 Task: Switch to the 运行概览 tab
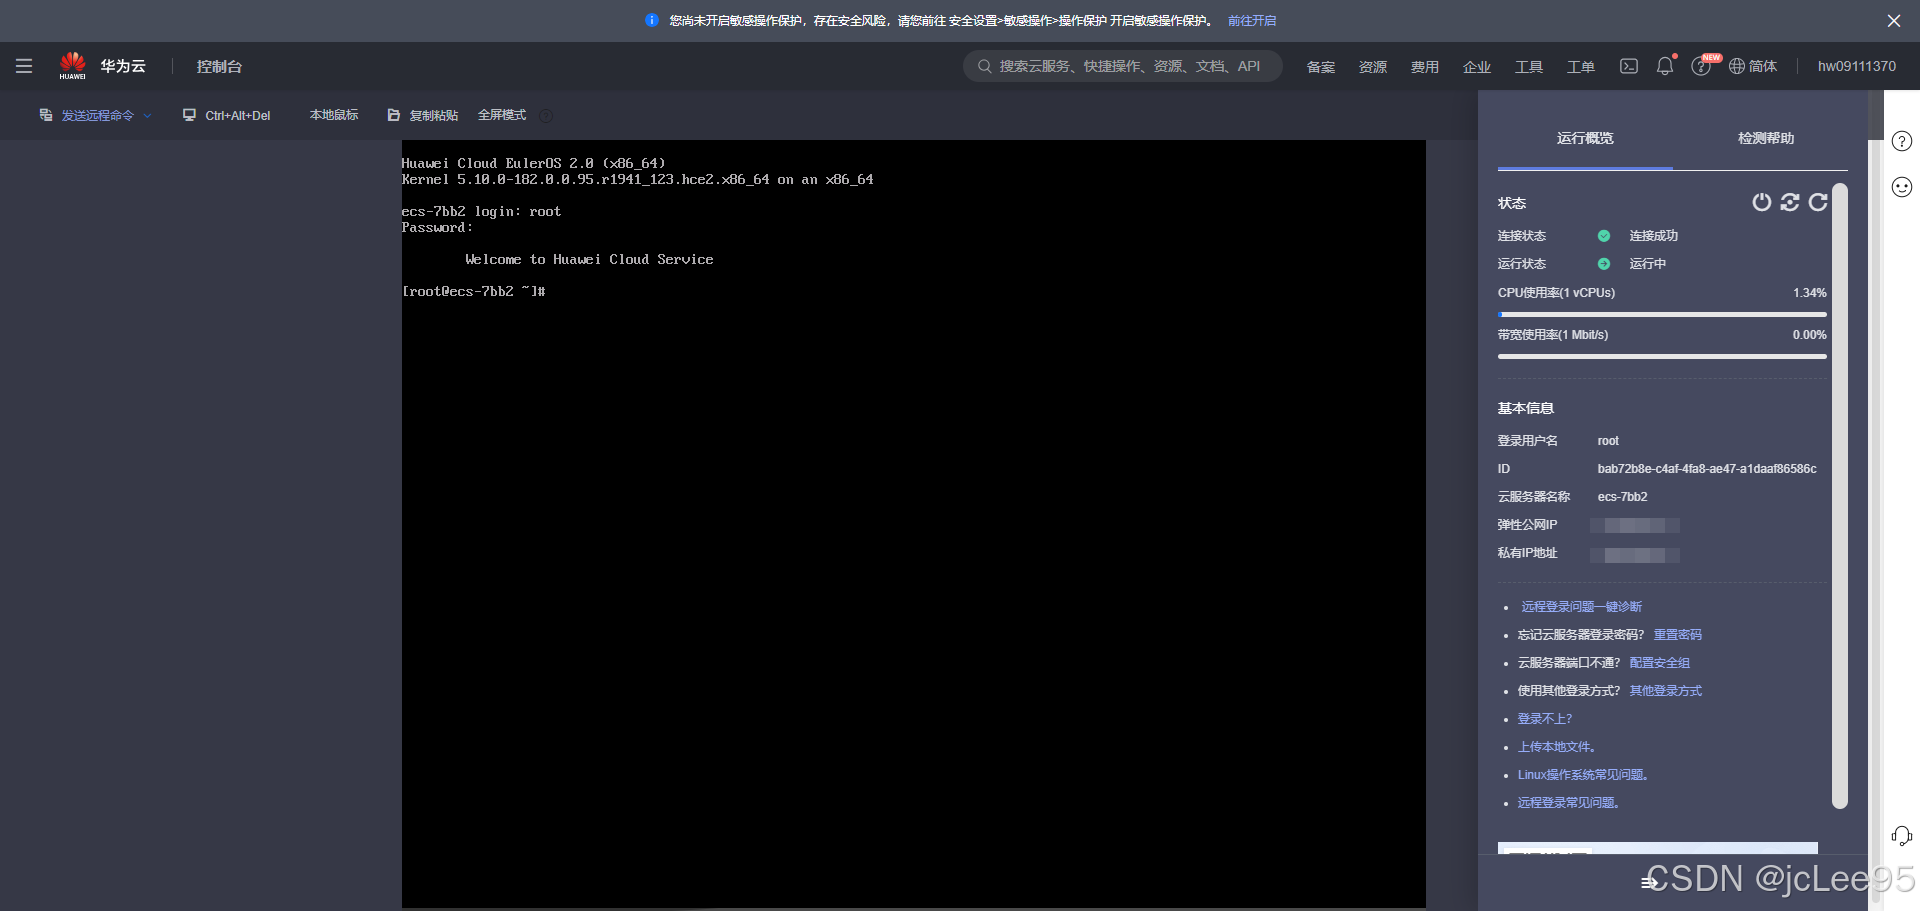[1585, 138]
